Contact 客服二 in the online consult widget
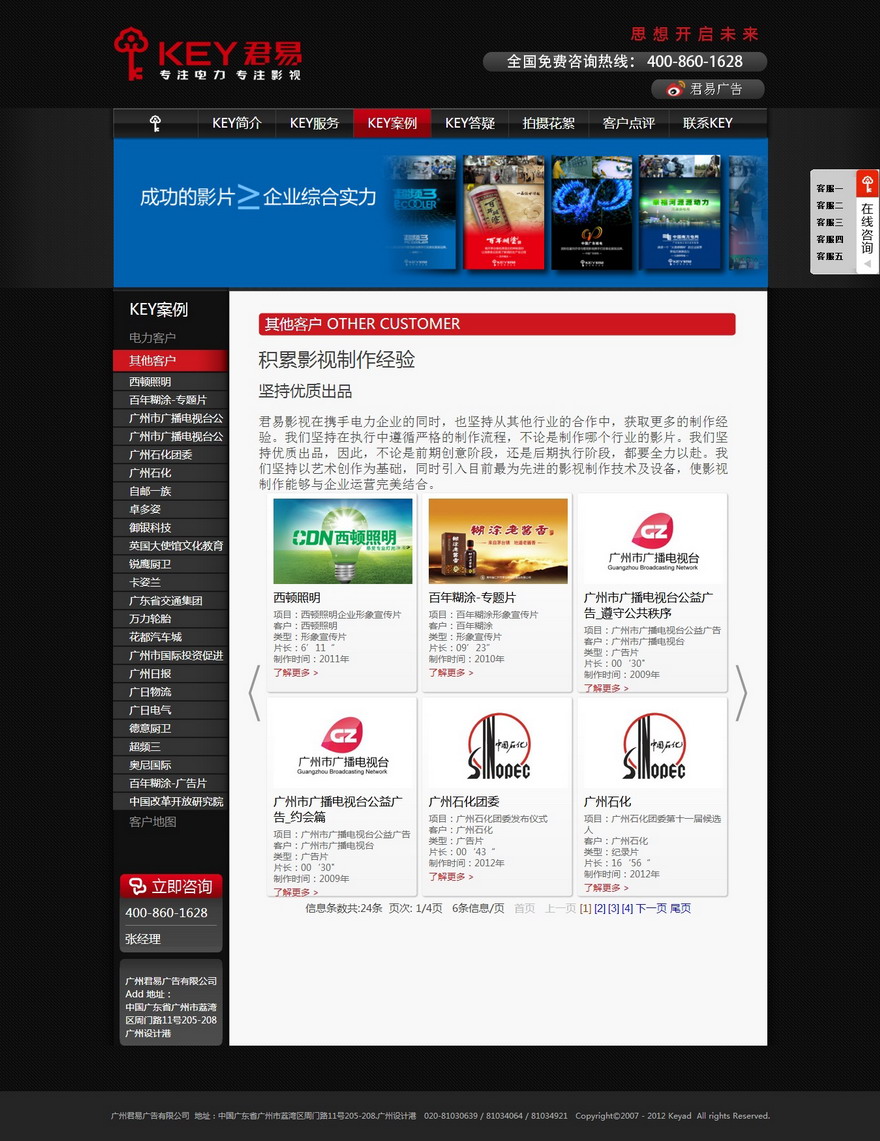The width and height of the screenshot is (880, 1141). (x=830, y=205)
